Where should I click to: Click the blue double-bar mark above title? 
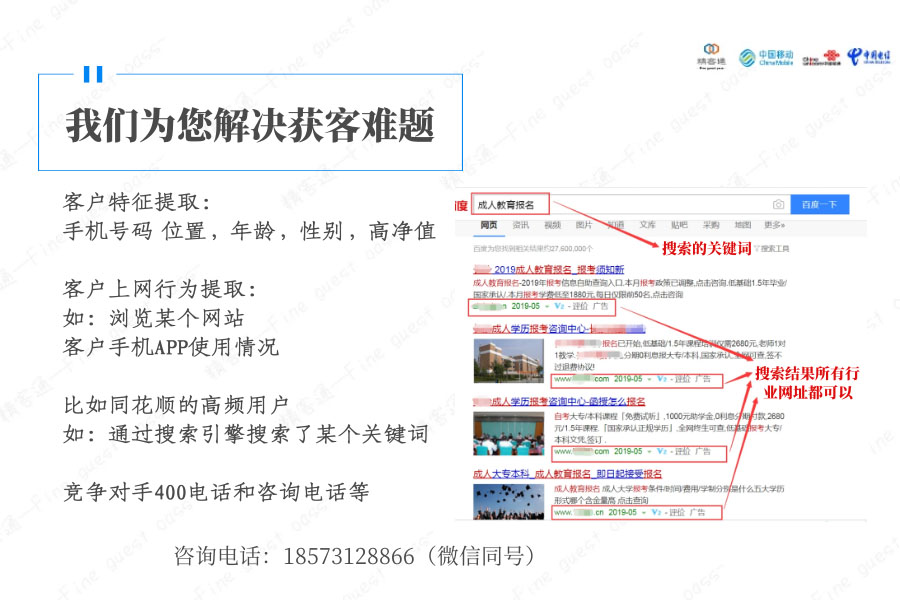tap(93, 73)
